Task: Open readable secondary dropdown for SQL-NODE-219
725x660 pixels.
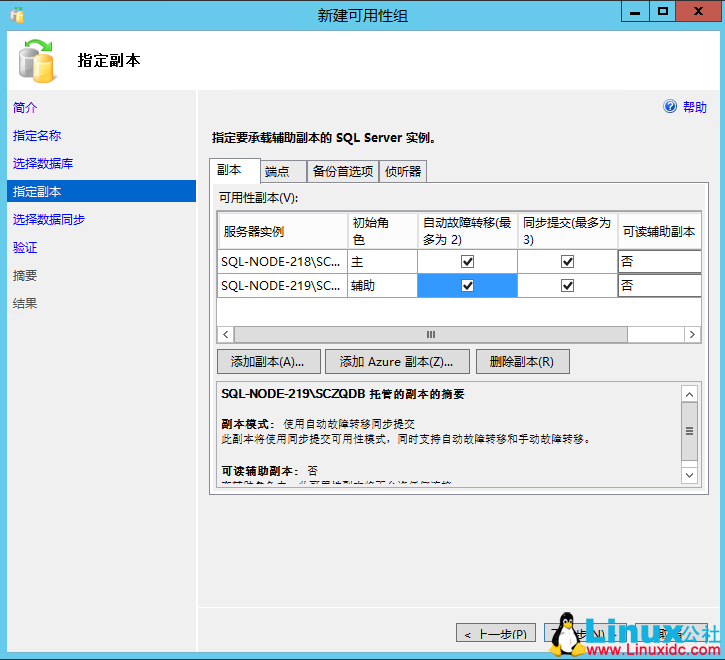Action: coord(660,286)
